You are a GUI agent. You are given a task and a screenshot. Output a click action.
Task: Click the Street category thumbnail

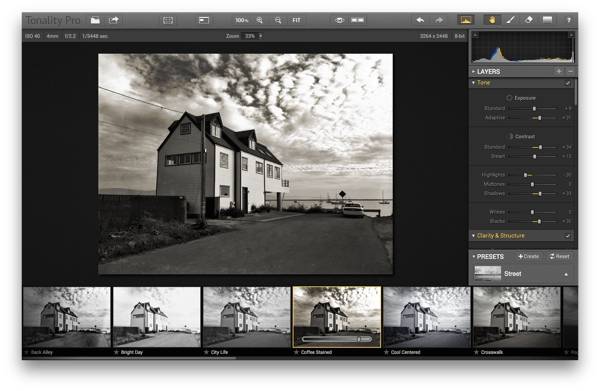488,274
